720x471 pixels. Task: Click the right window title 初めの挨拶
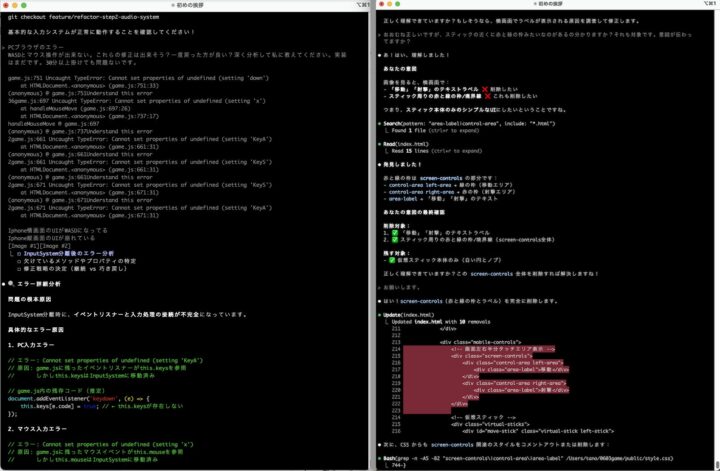pos(550,4)
